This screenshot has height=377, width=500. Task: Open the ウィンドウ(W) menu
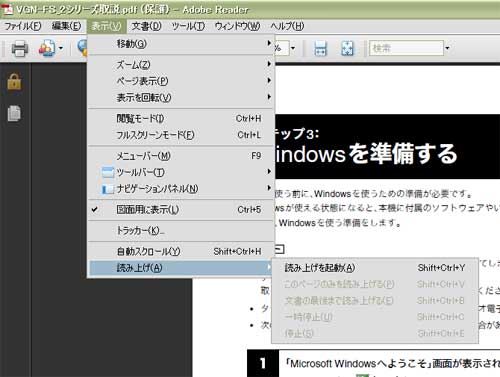pyautogui.click(x=237, y=26)
